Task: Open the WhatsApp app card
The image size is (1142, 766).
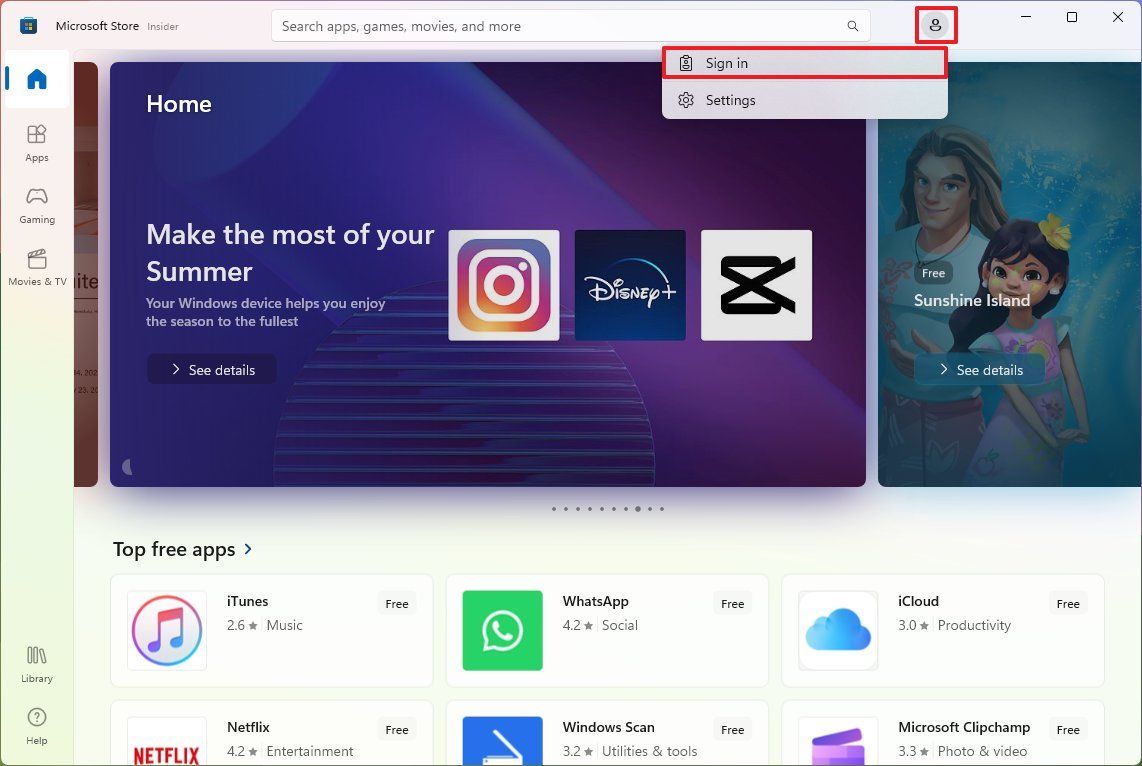Action: tap(607, 631)
